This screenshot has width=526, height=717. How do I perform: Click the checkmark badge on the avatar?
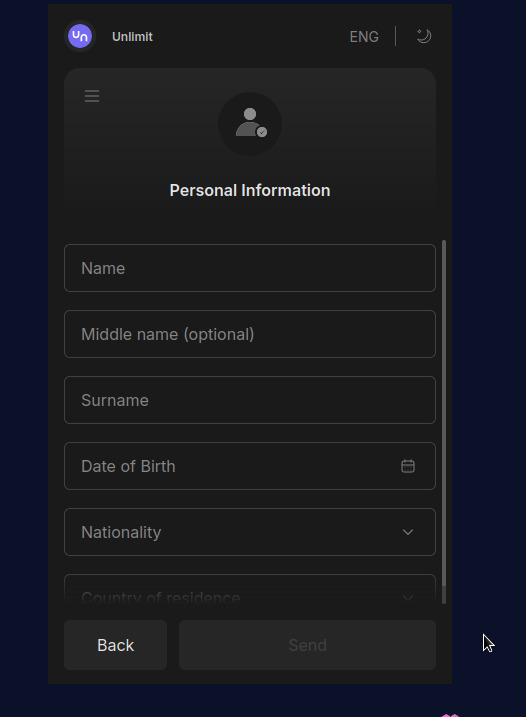point(262,132)
